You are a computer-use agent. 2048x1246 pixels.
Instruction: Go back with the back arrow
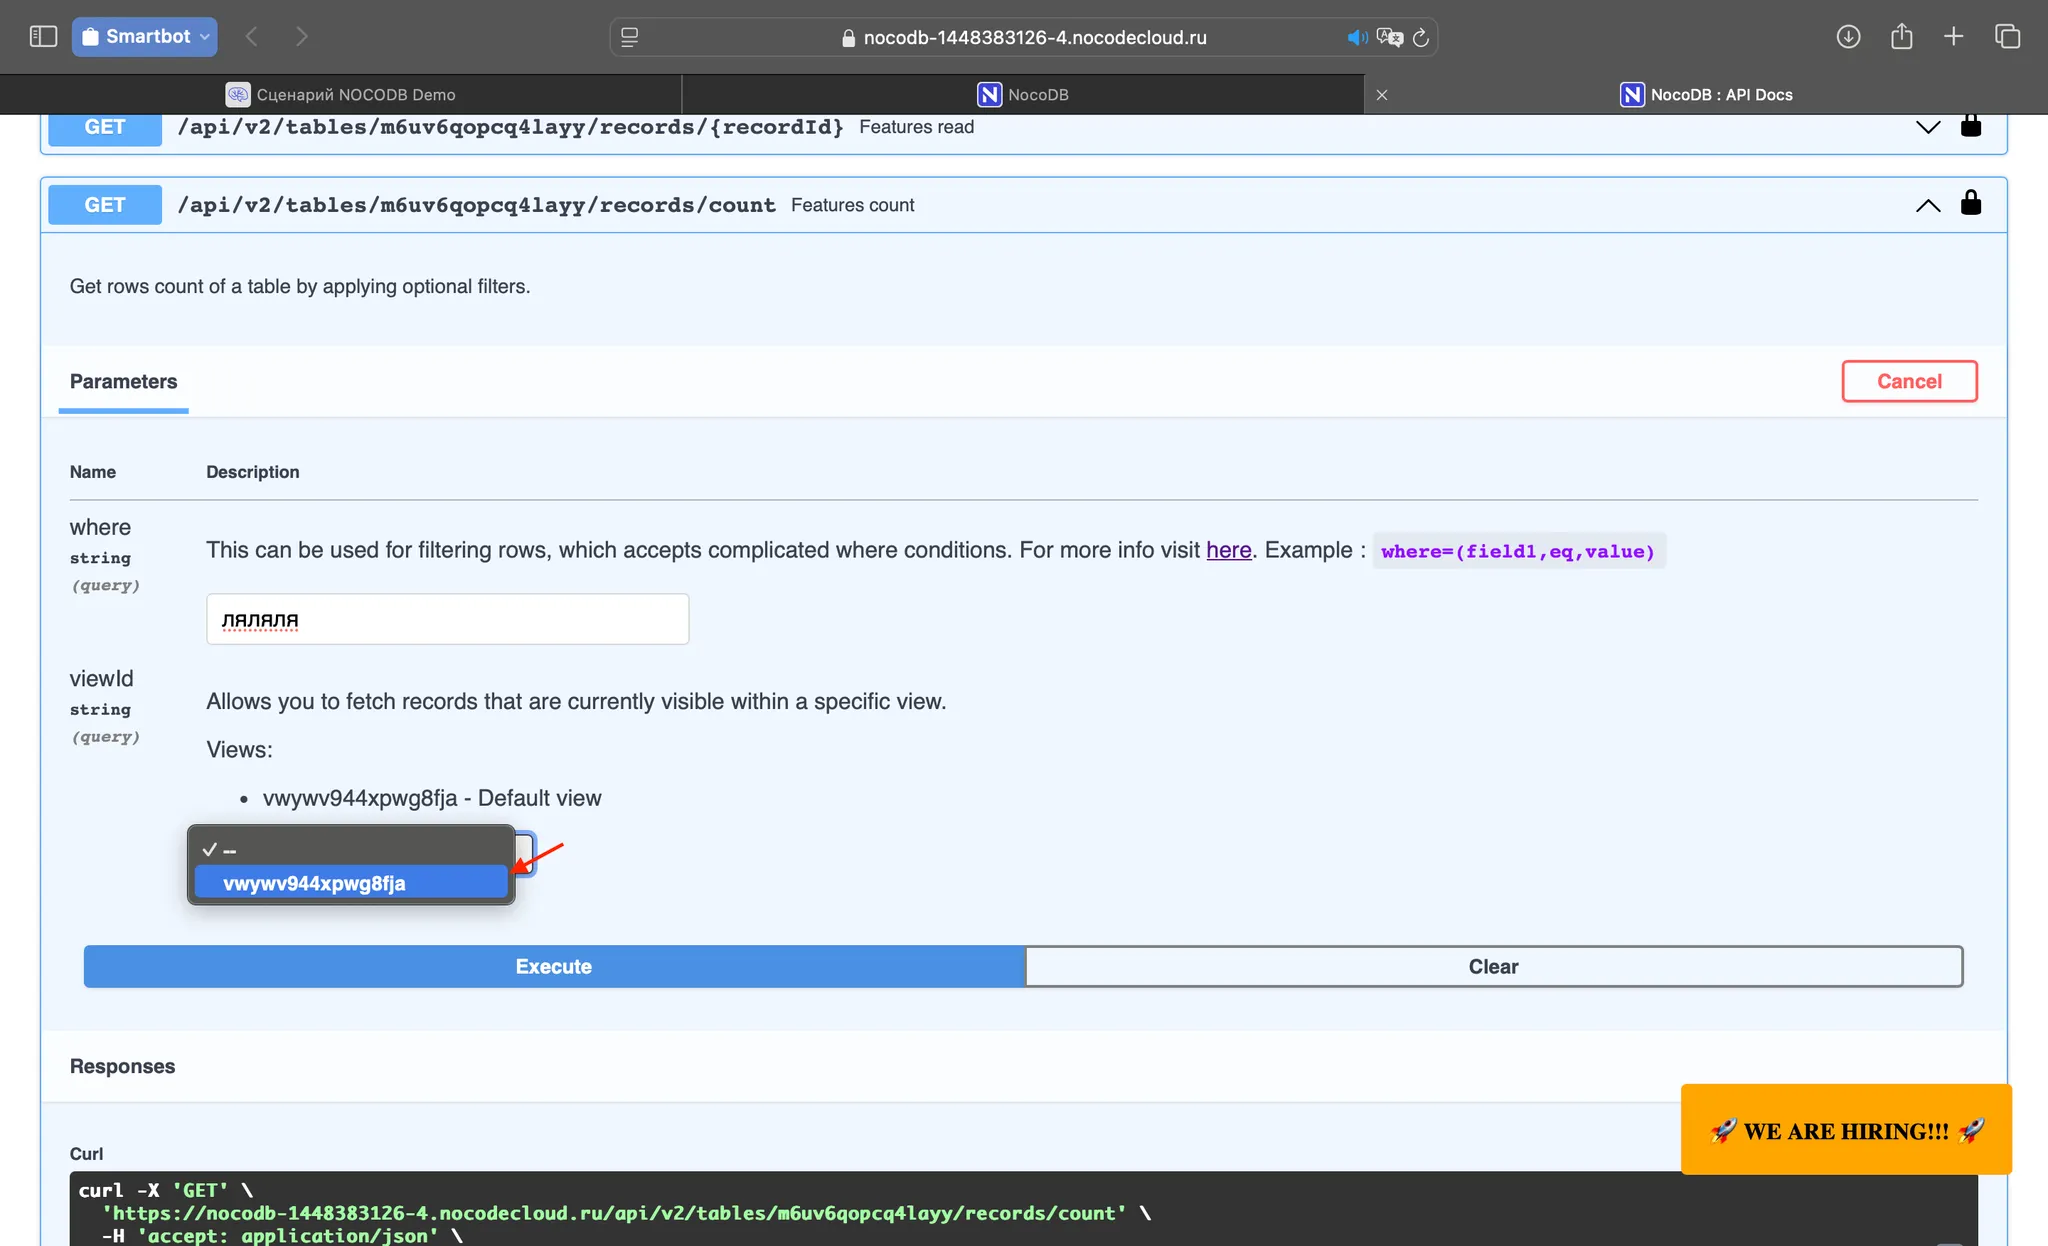(x=252, y=37)
